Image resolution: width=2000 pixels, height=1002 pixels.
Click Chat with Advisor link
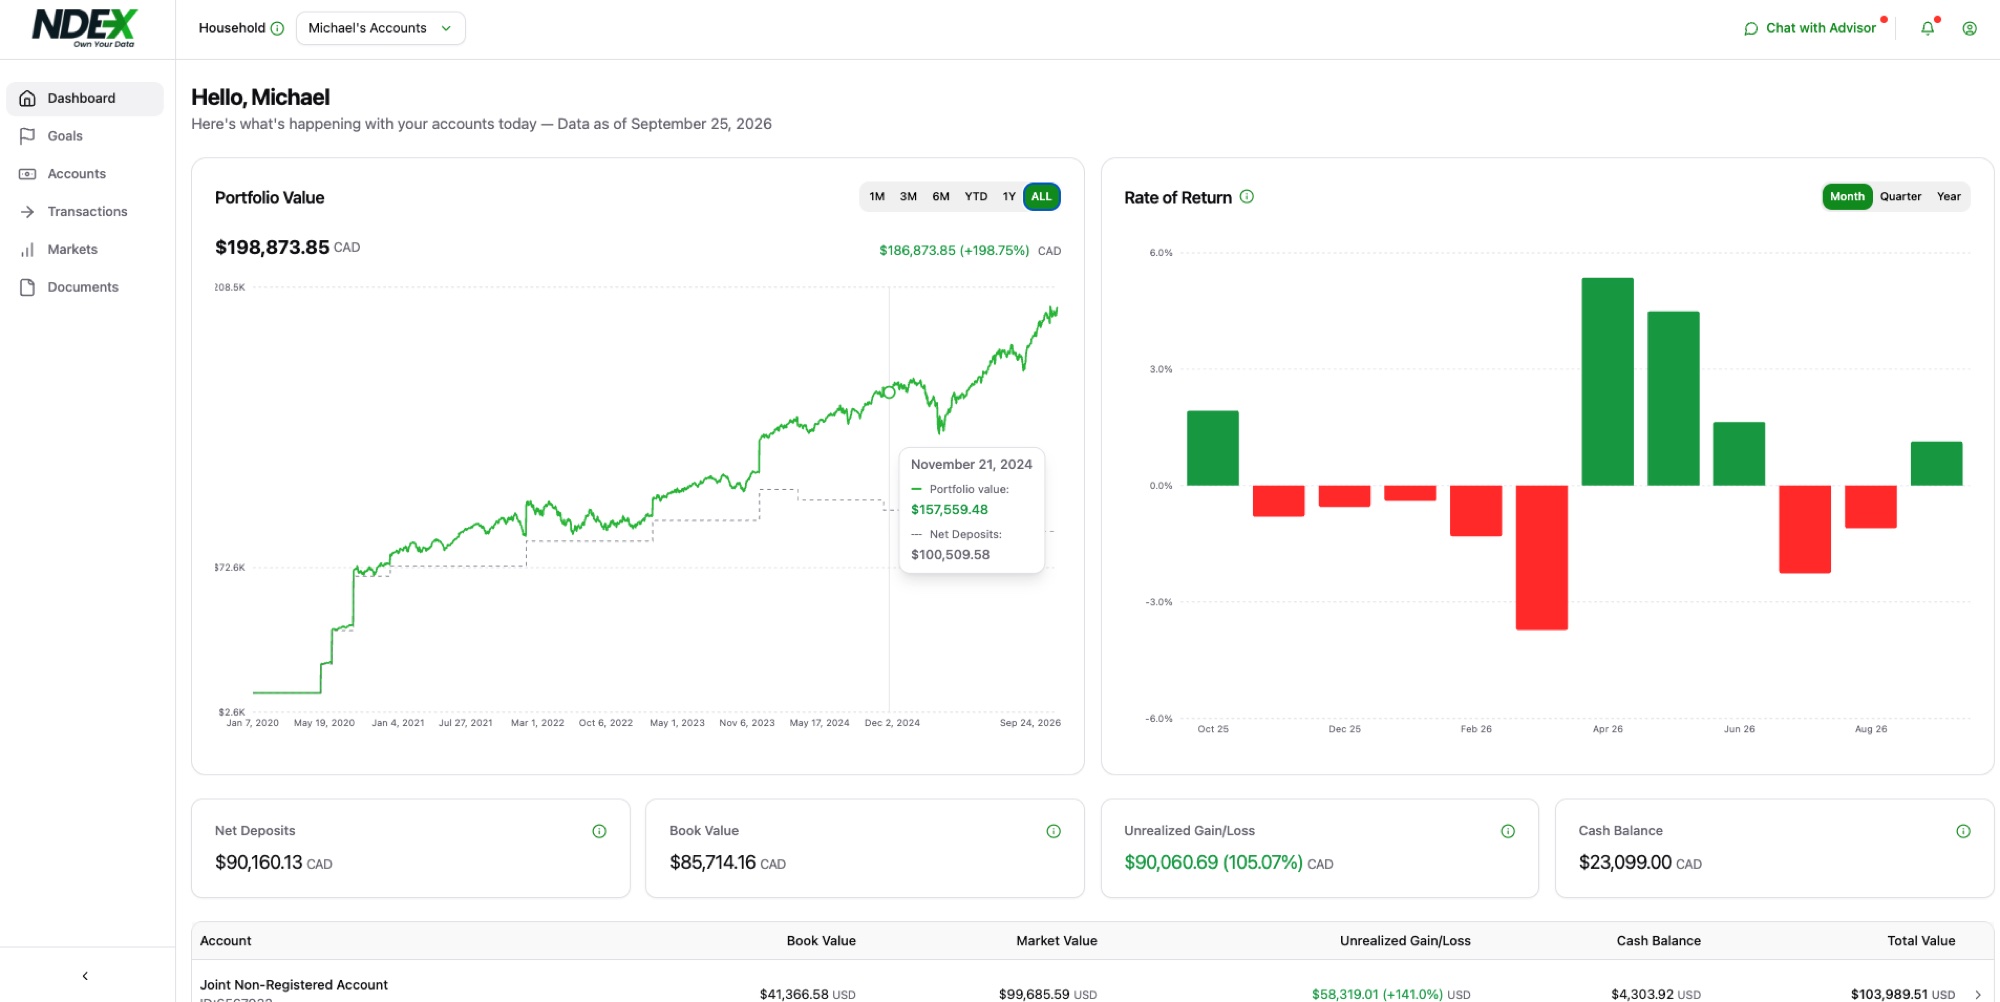coord(1820,29)
